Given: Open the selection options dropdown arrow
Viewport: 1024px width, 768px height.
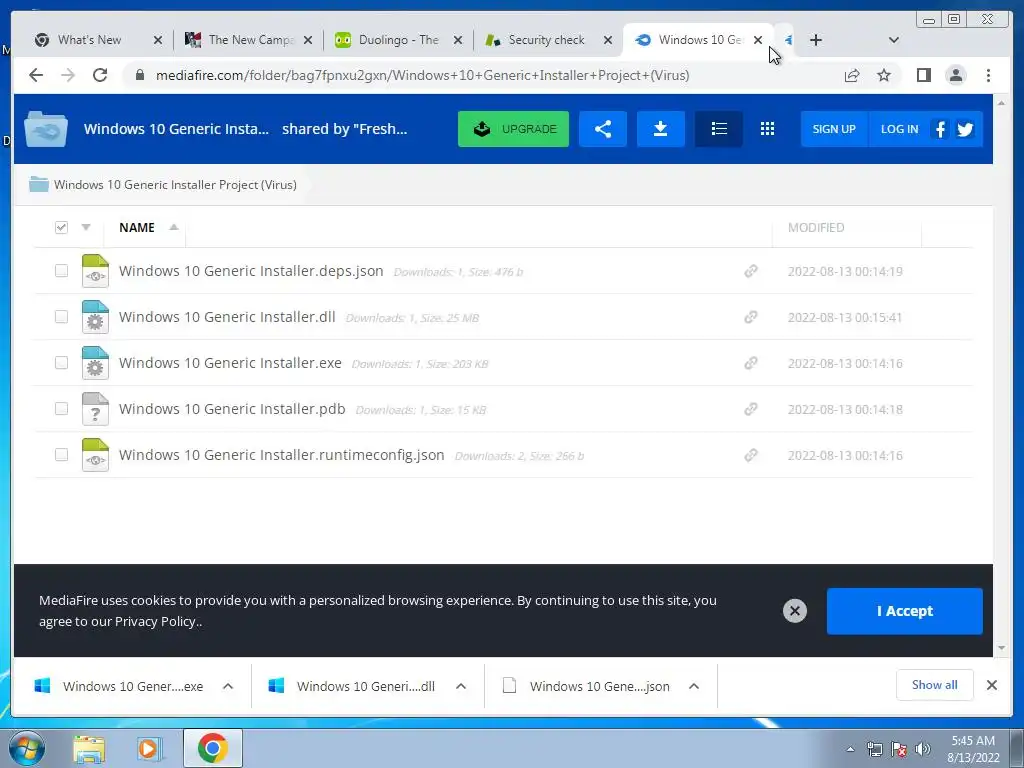Looking at the screenshot, I should pyautogui.click(x=86, y=227).
